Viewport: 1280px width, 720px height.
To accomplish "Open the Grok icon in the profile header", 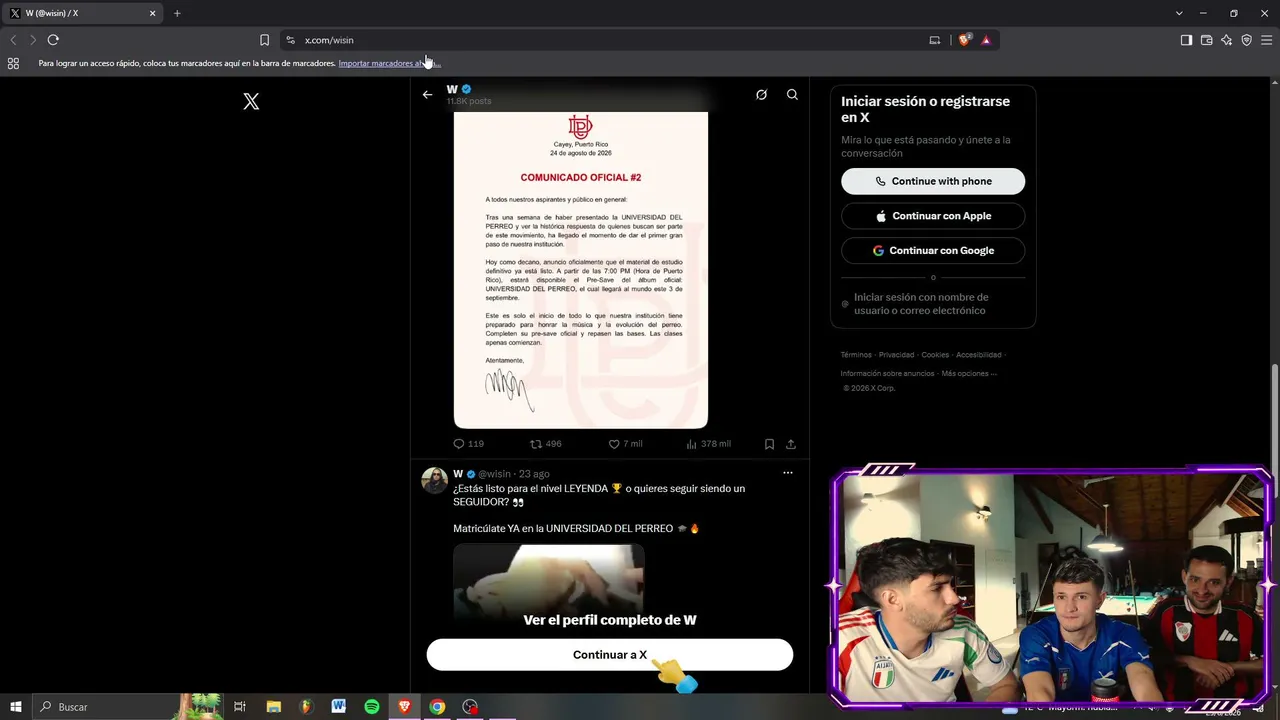I will [761, 95].
